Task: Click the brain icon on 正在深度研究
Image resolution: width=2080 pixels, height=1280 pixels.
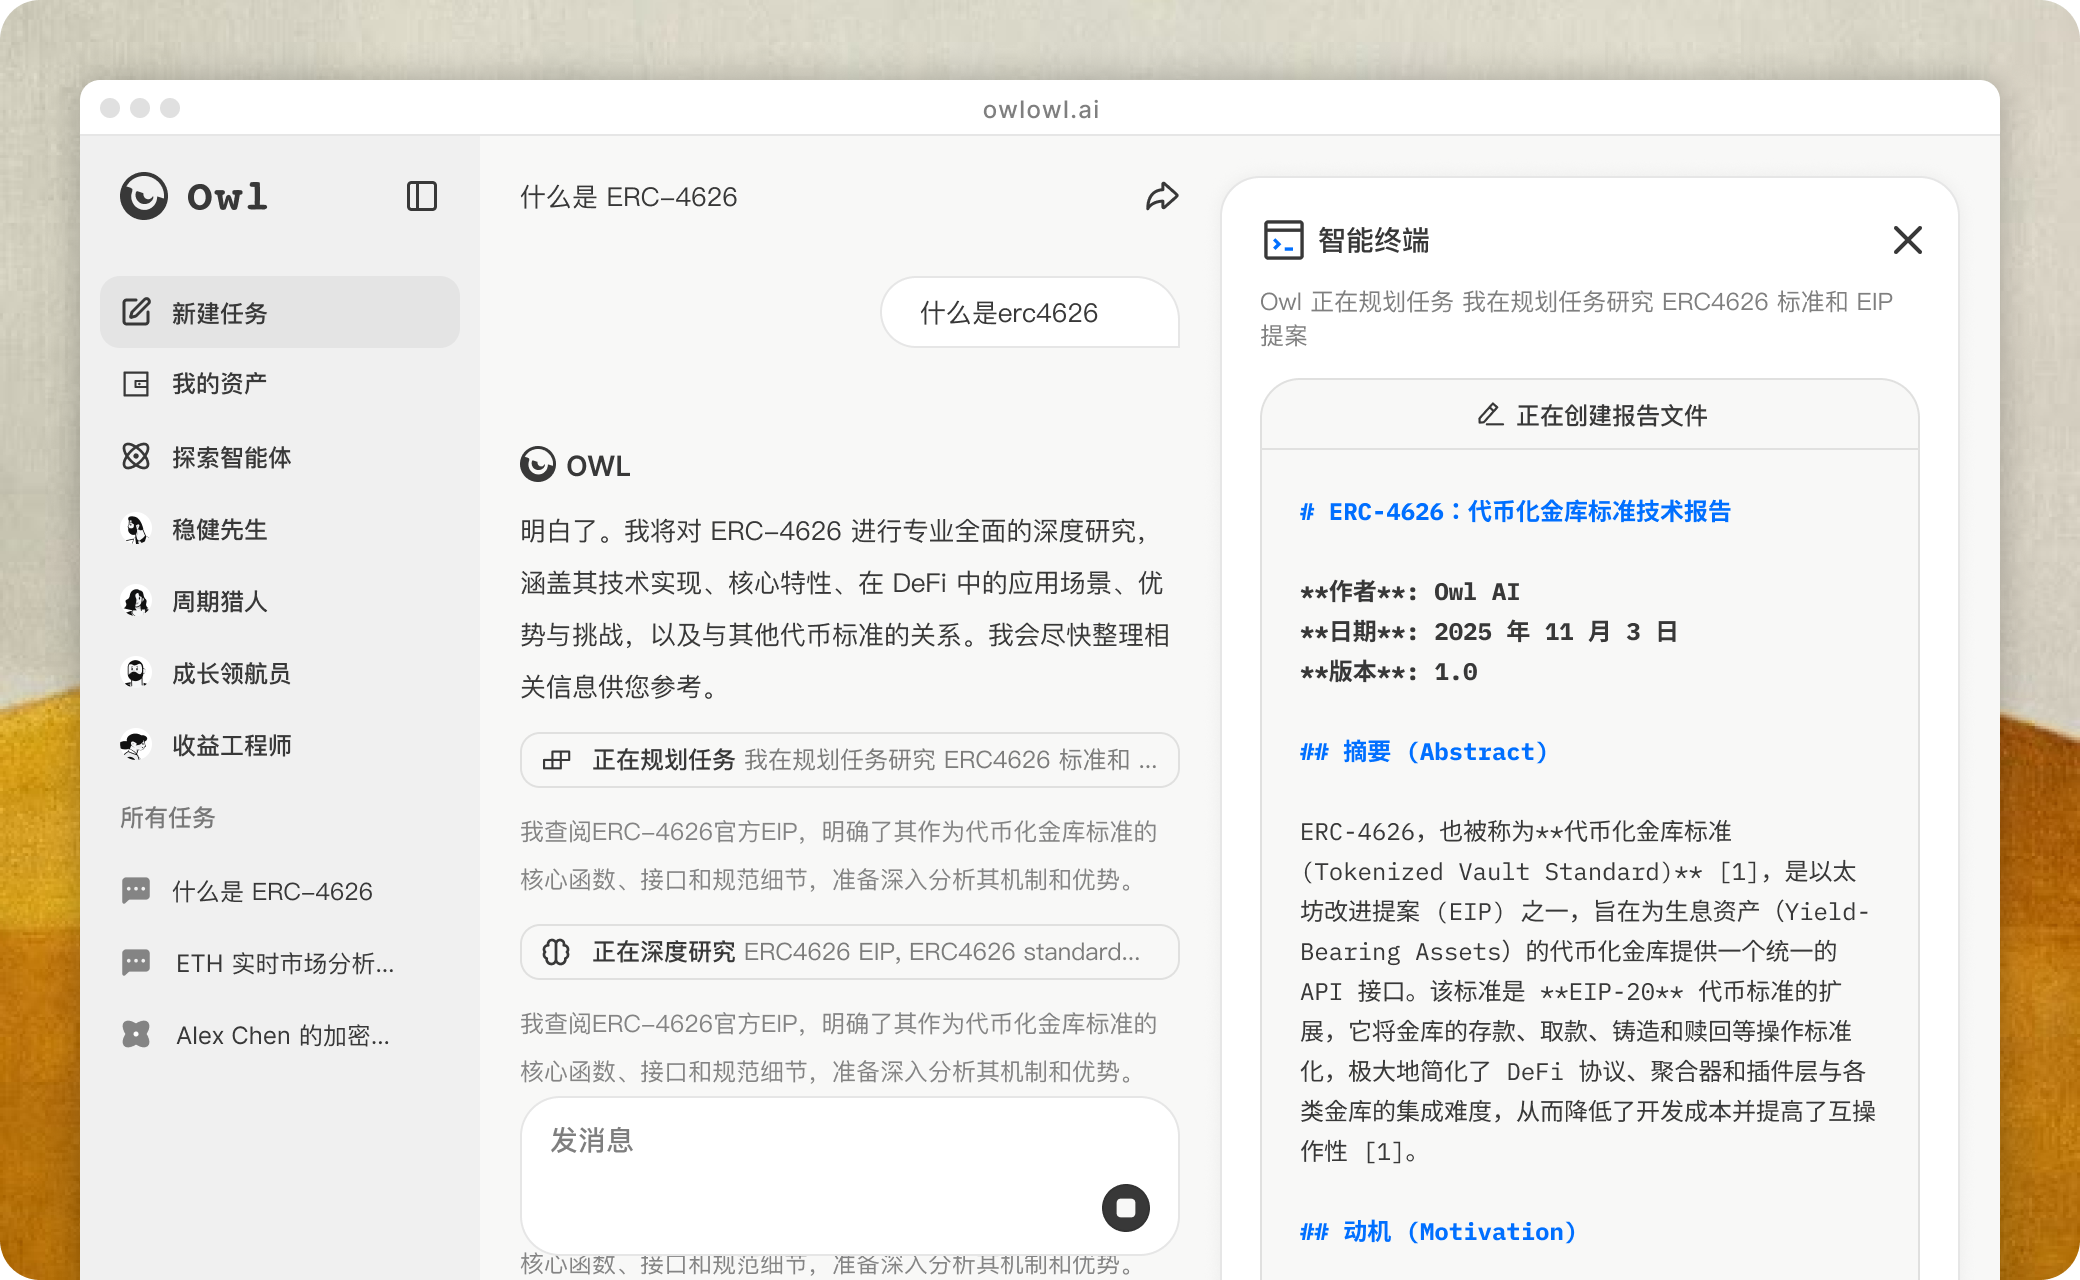Action: [x=556, y=952]
